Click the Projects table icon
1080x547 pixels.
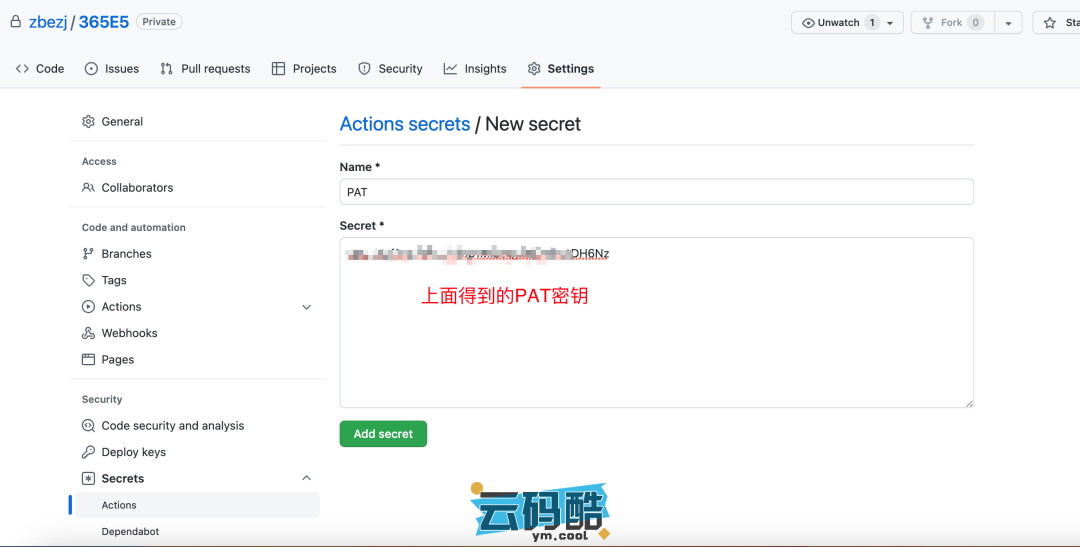coord(279,69)
